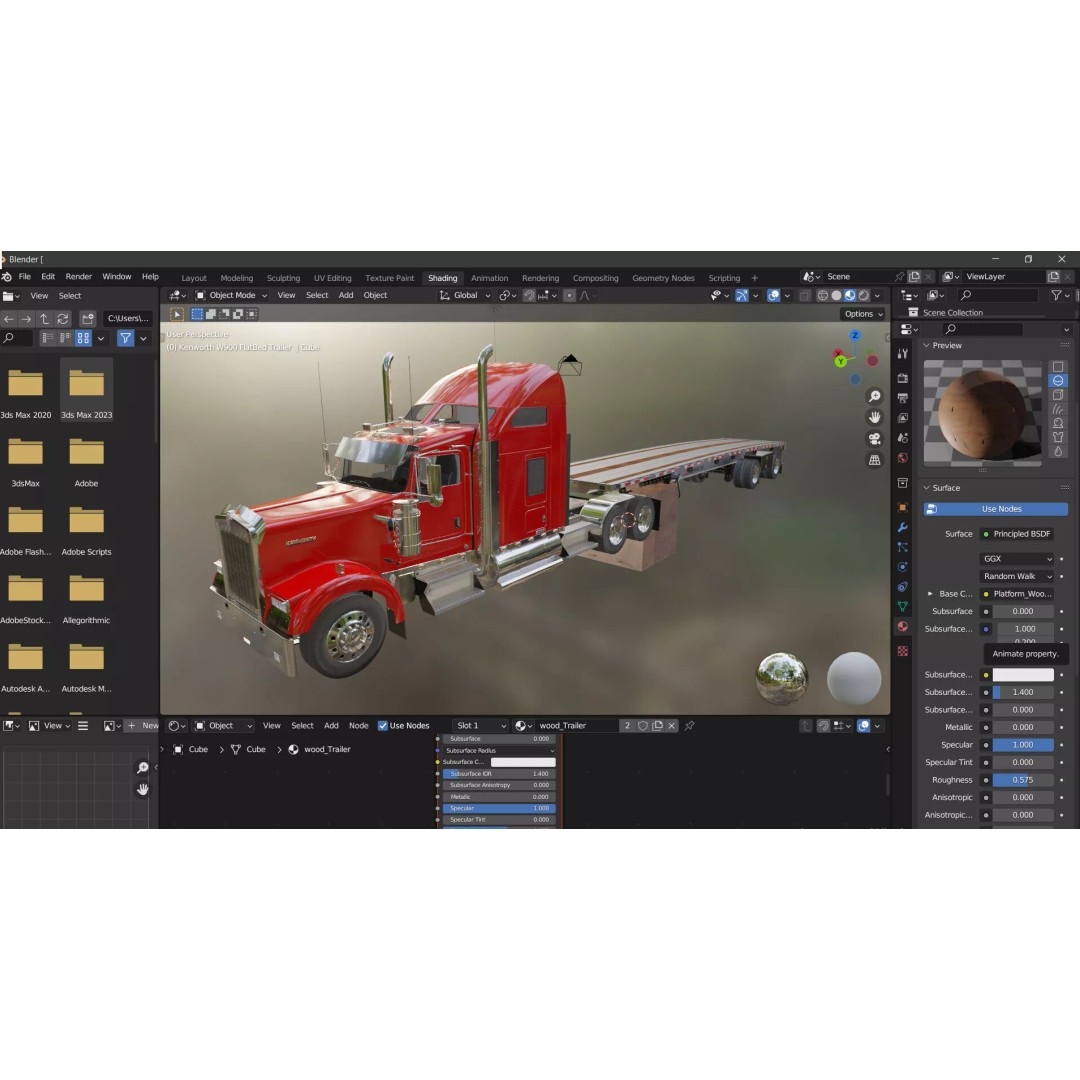Switch to material preview shading
This screenshot has width=1080, height=1080.
pos(850,295)
